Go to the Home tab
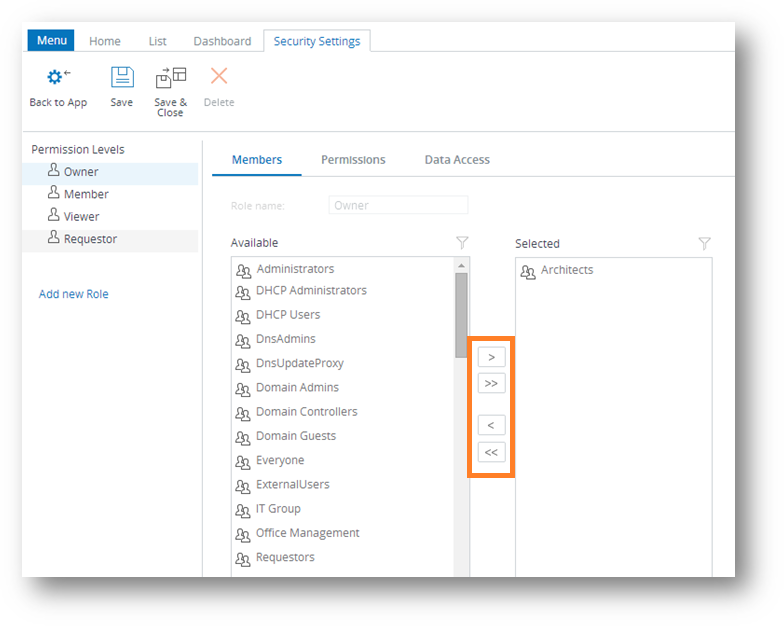Viewport: 784px width, 626px height. pos(105,41)
